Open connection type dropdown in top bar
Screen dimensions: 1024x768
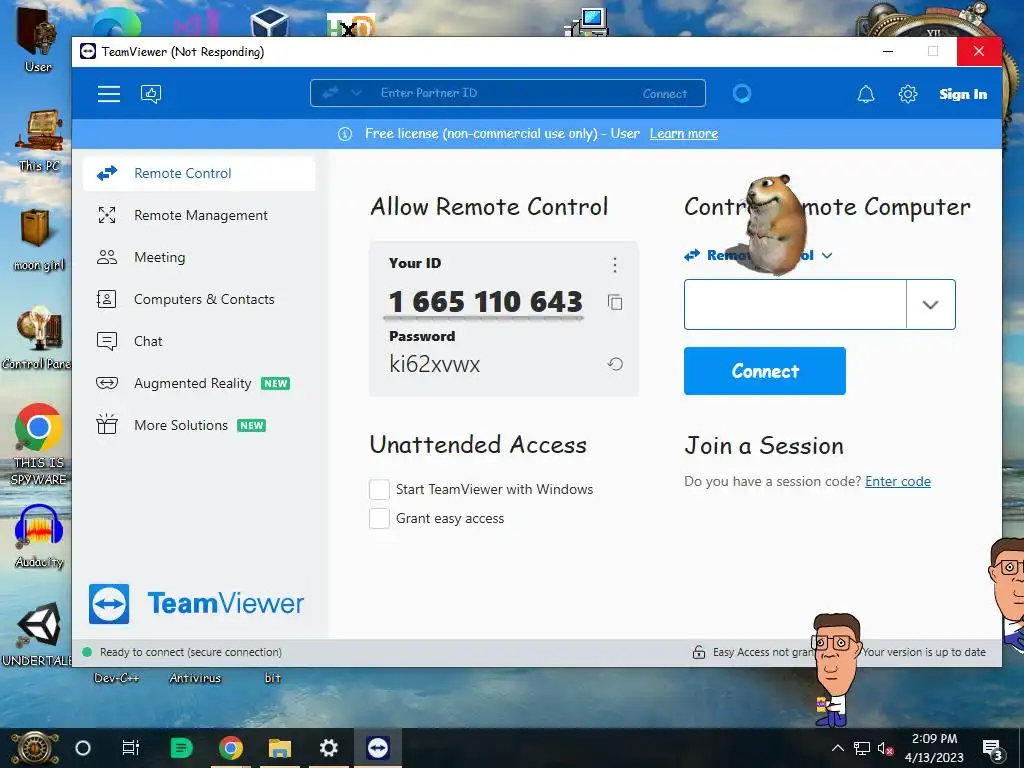click(356, 93)
